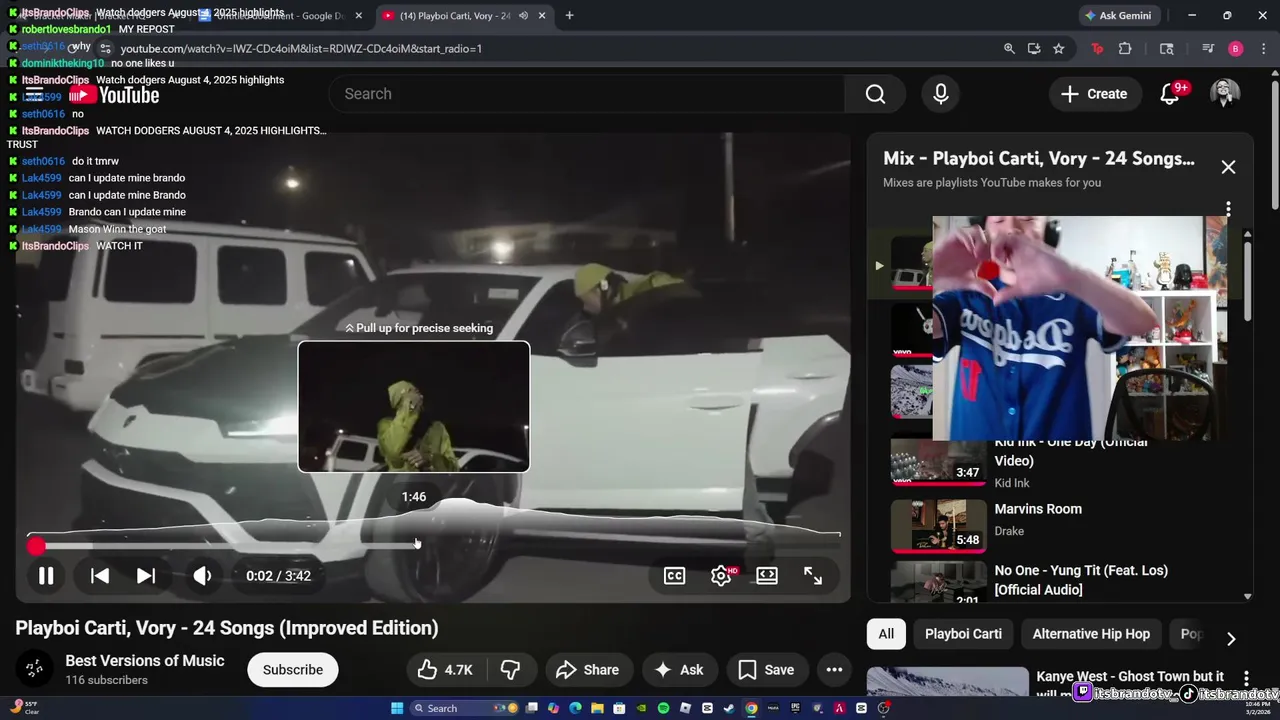Skip to the next video in mix

point(146,576)
